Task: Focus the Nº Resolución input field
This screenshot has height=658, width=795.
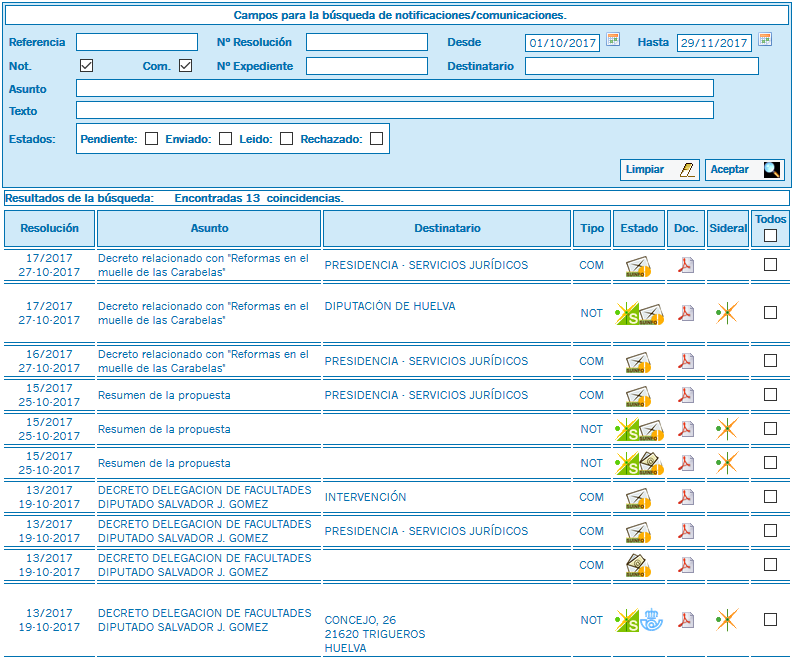Action: coord(367,42)
